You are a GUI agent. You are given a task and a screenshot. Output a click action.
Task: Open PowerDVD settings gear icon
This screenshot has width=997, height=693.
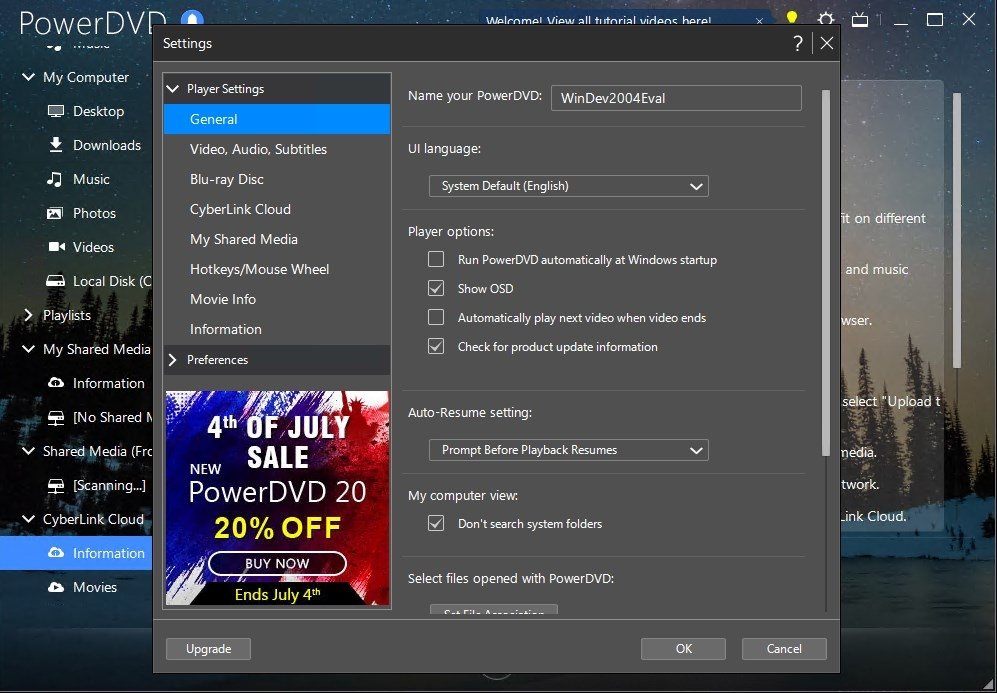pos(826,19)
